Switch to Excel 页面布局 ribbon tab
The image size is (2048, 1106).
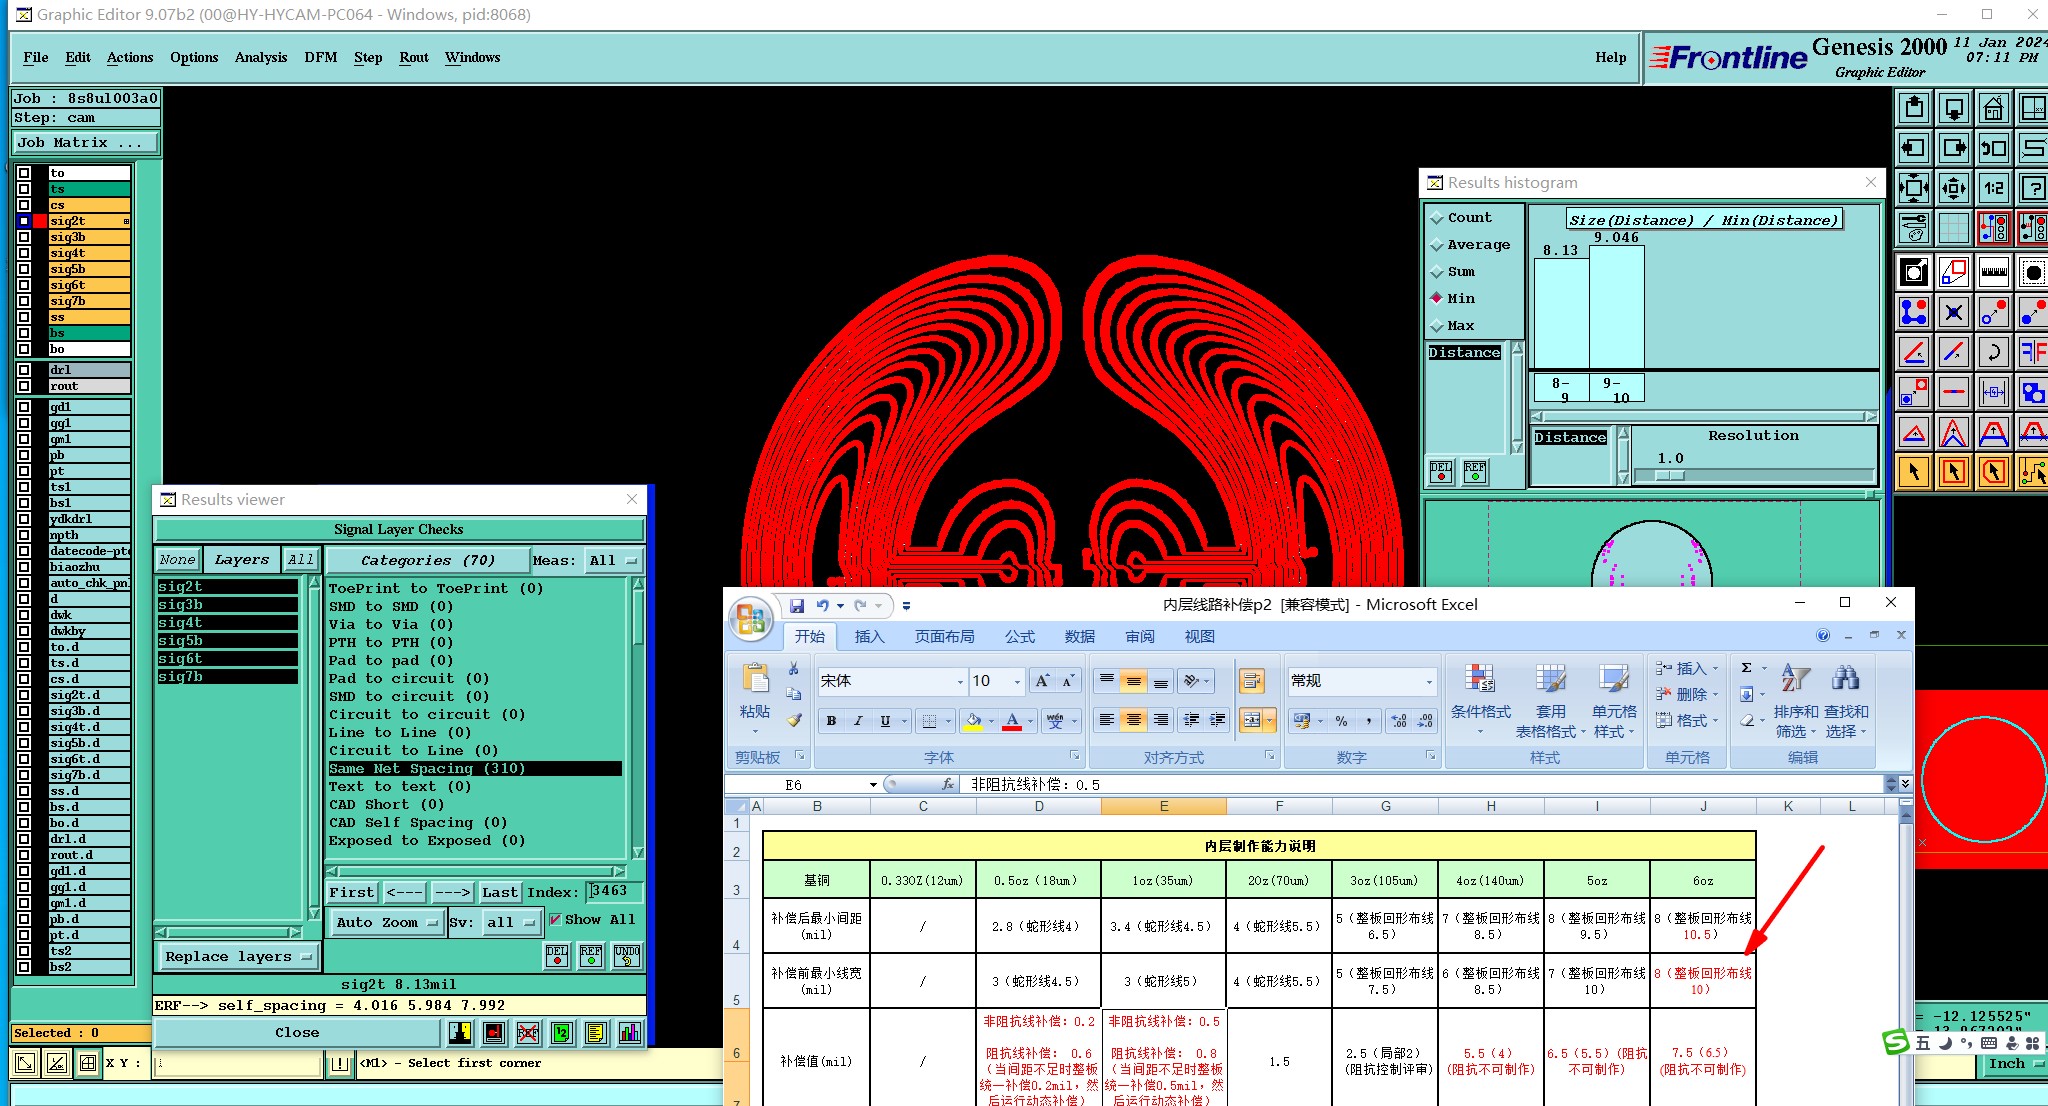pyautogui.click(x=943, y=637)
